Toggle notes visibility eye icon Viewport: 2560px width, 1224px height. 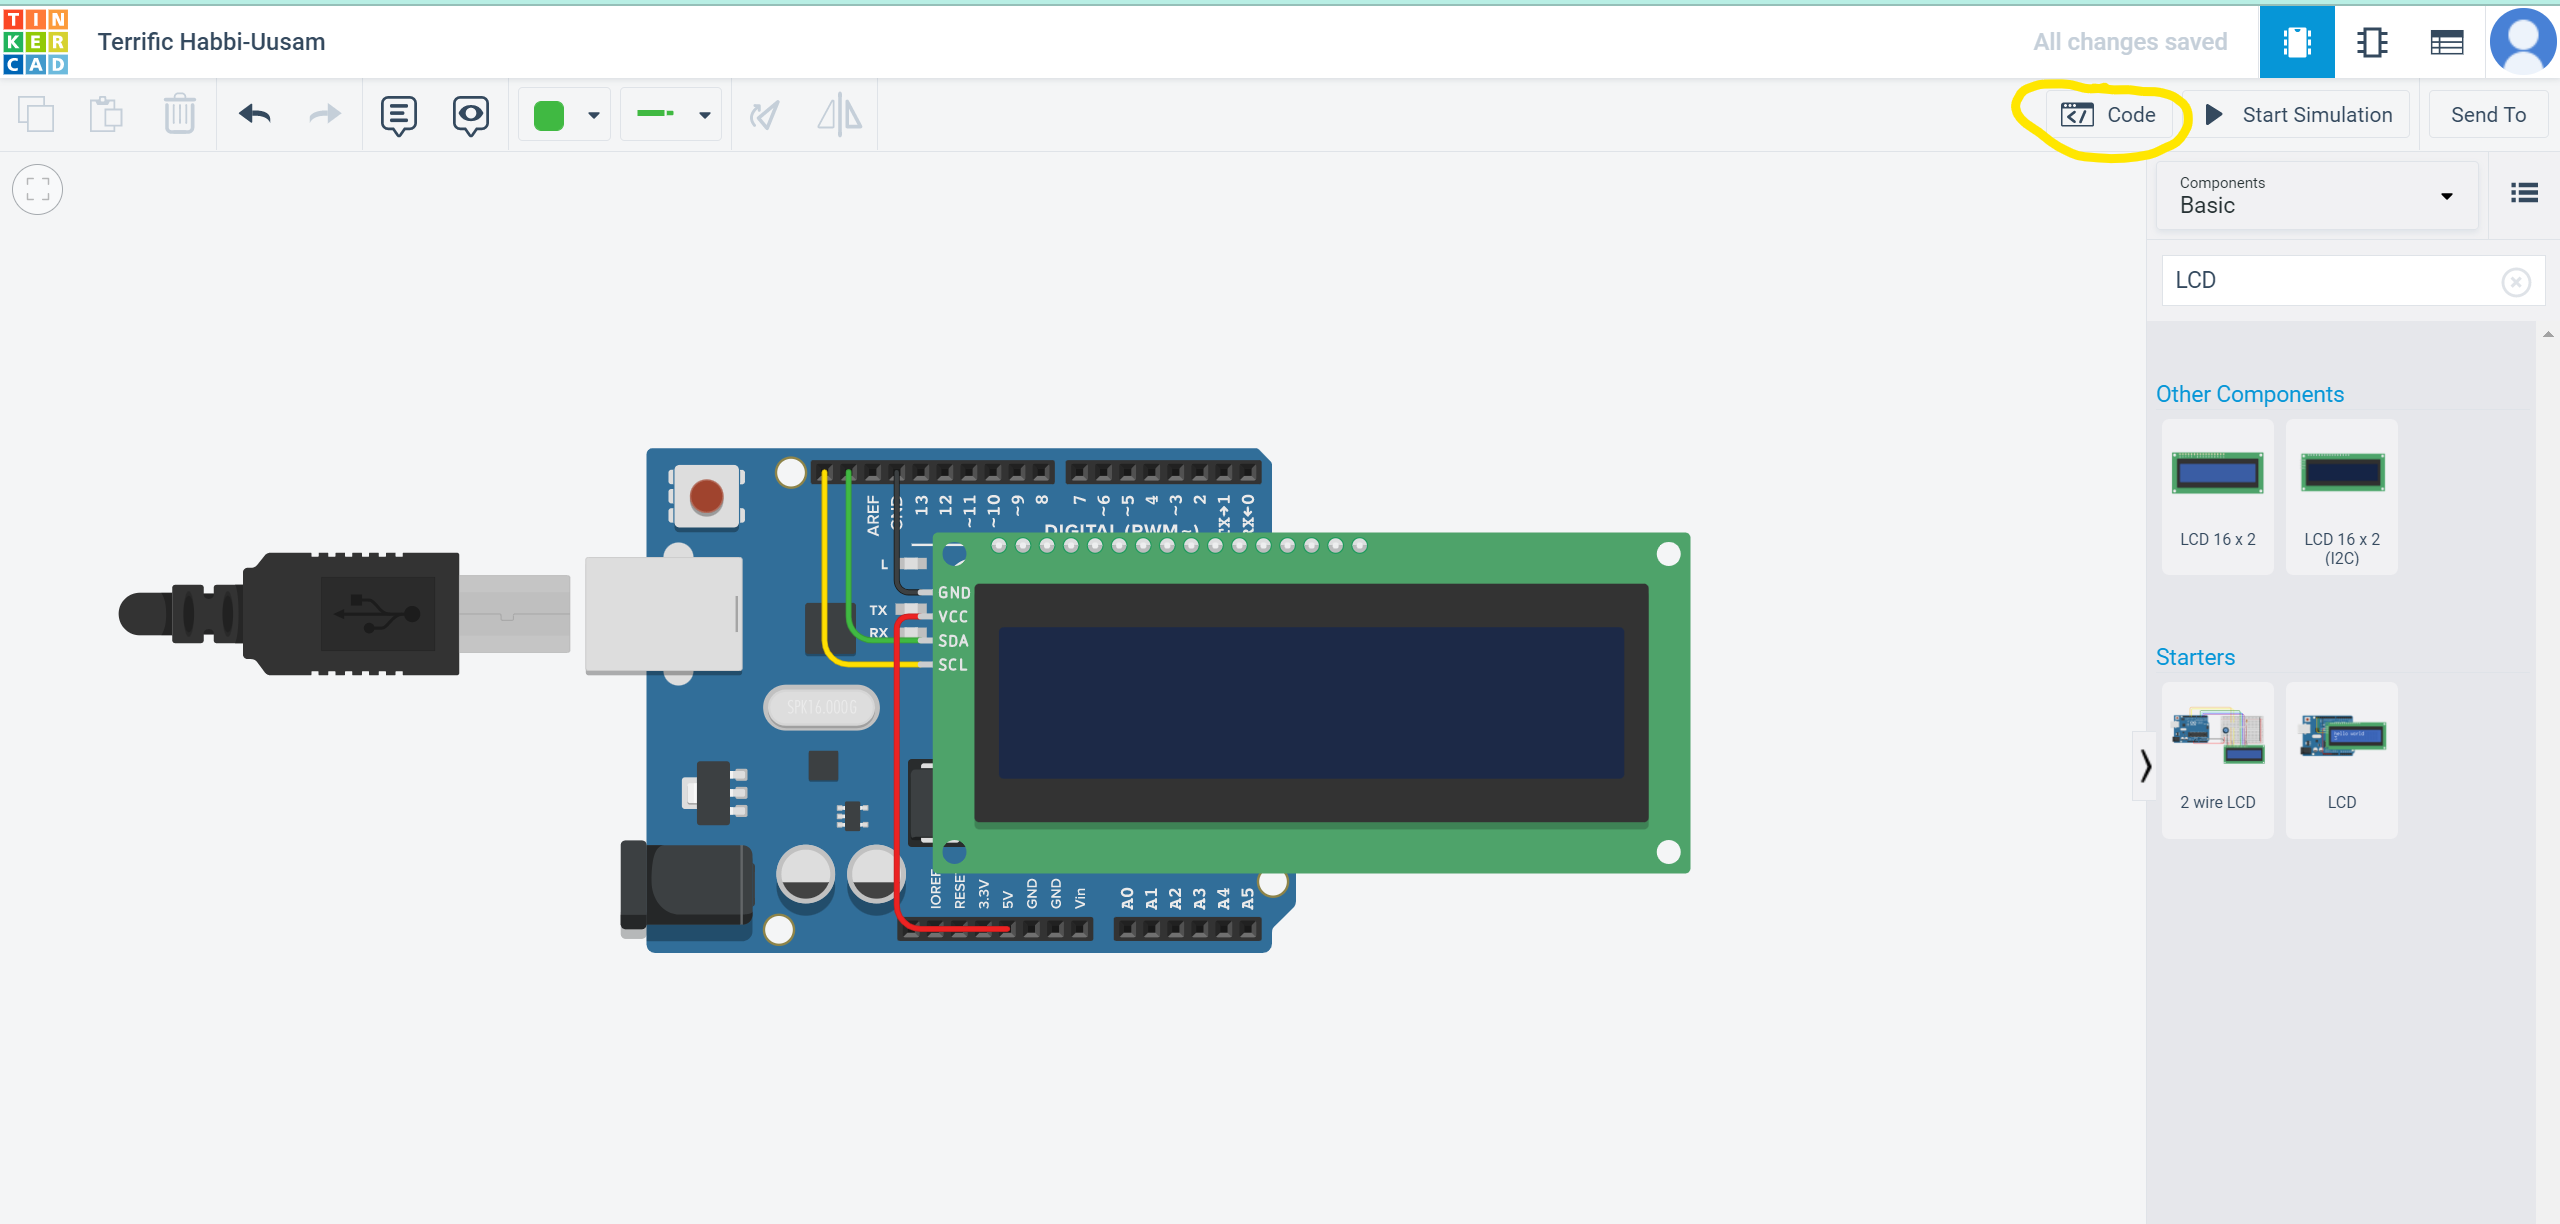pyautogui.click(x=470, y=116)
